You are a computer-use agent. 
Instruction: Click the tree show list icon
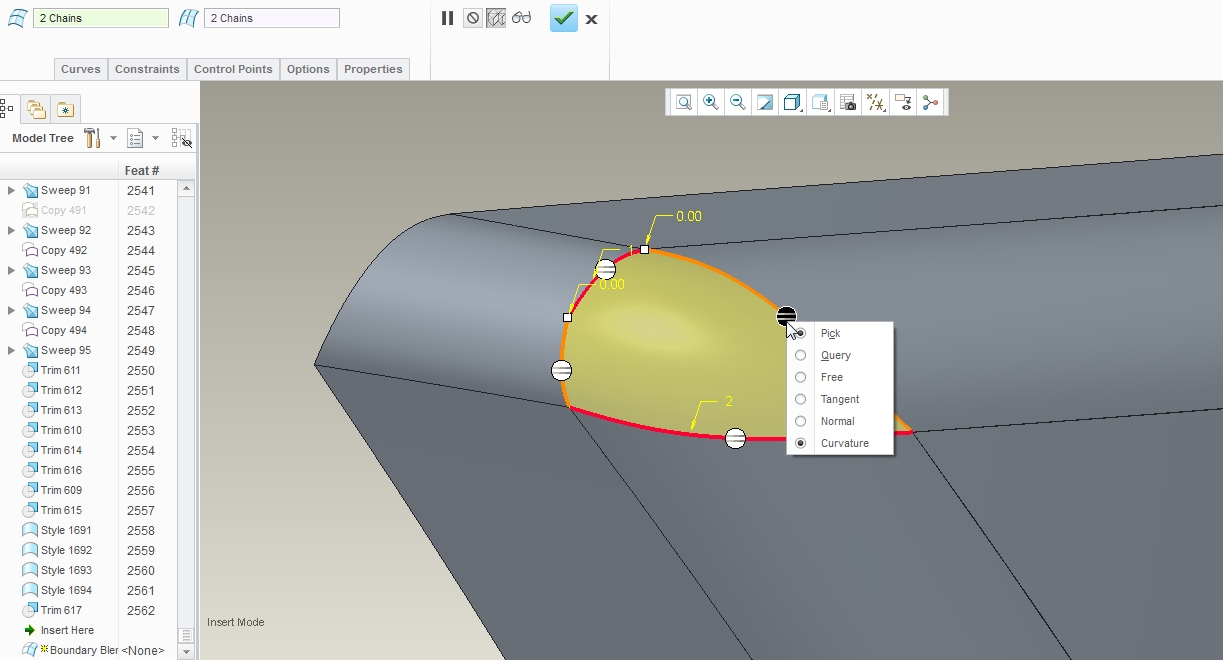[x=136, y=138]
